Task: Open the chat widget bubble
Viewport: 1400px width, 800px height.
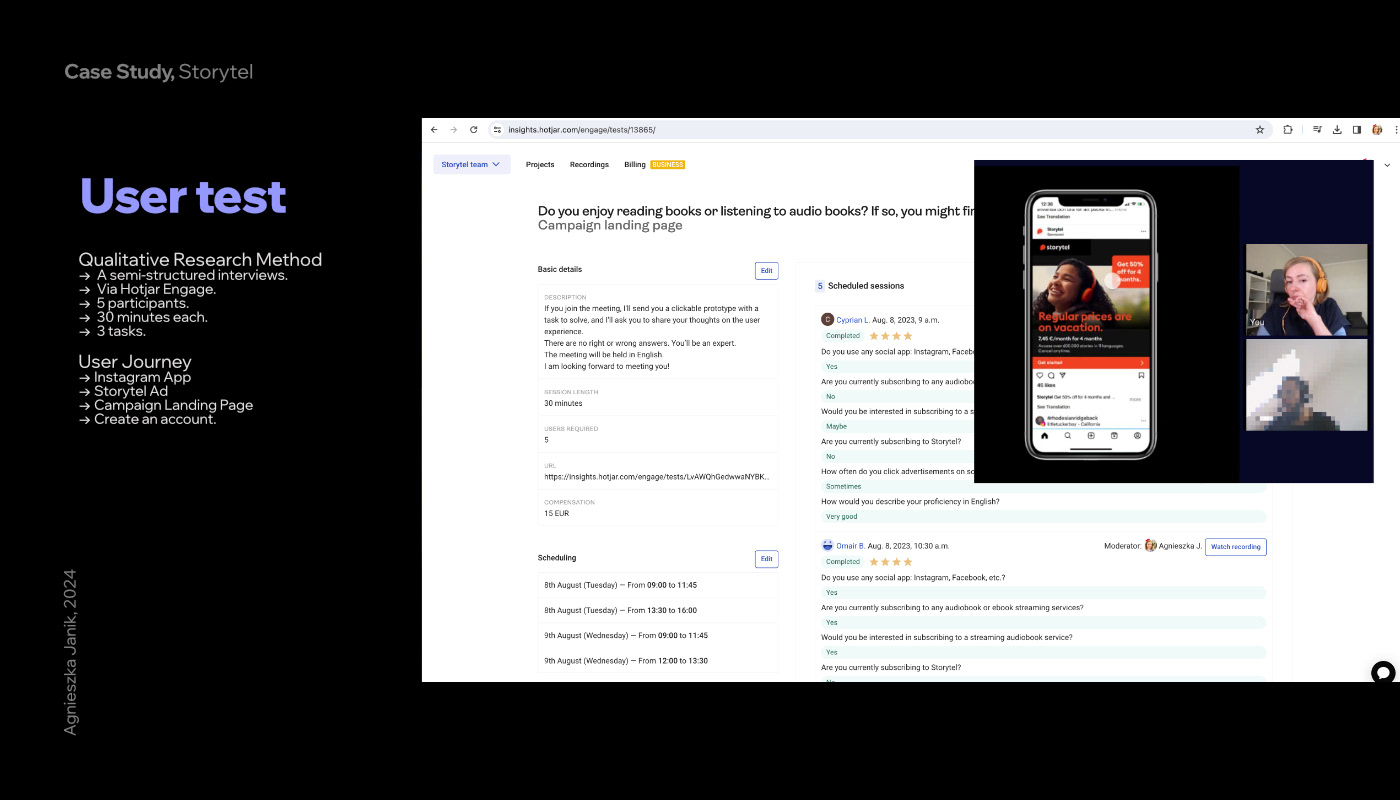Action: pos(1383,673)
